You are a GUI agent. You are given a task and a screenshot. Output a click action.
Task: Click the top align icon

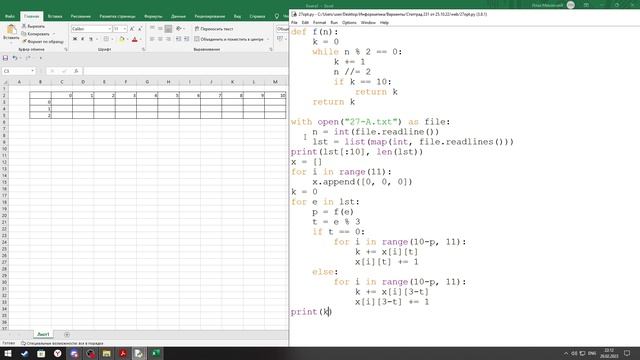pyautogui.click(x=152, y=29)
